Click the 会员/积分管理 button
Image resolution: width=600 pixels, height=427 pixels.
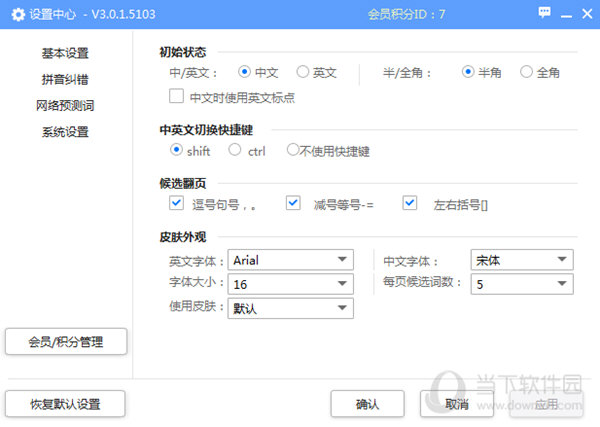pos(66,341)
